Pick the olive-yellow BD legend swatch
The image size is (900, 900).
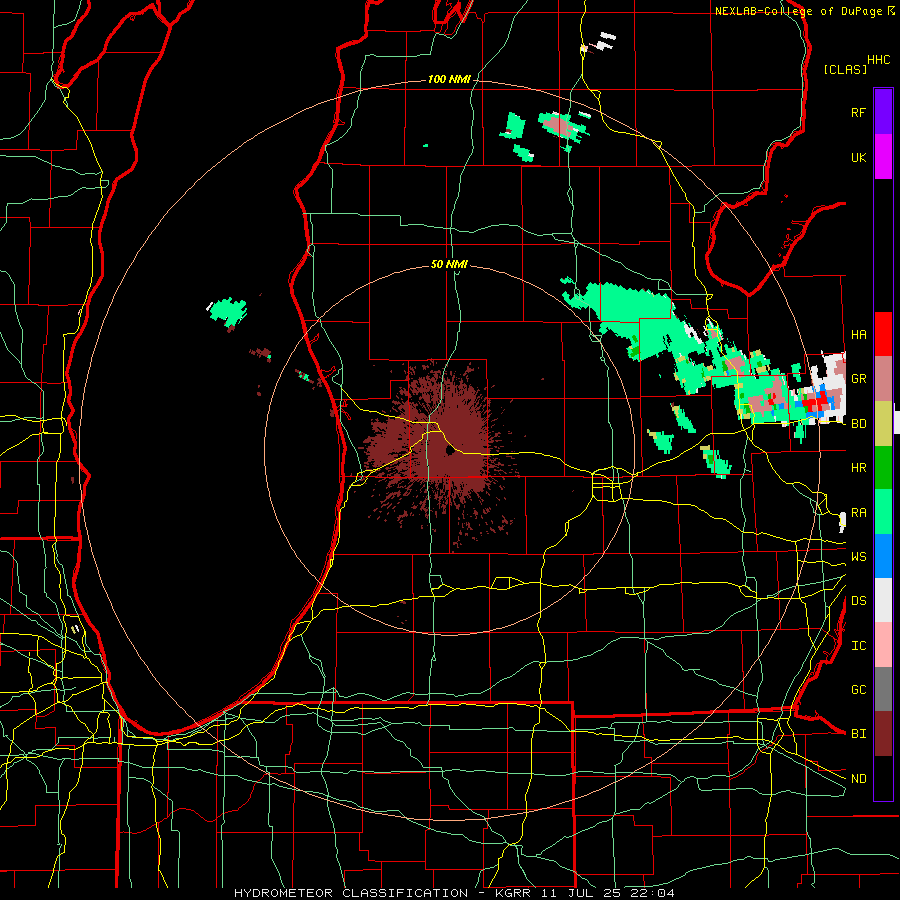[883, 424]
